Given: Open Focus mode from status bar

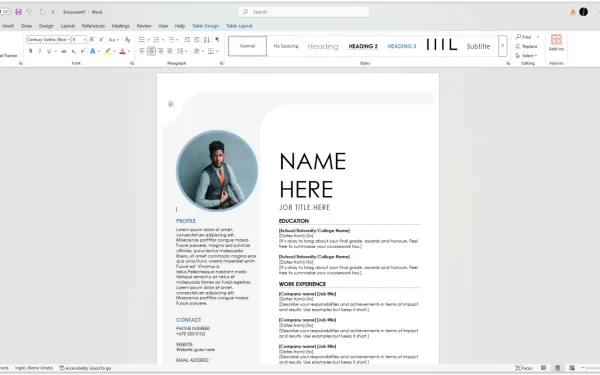Looking at the screenshot, I should tap(523, 368).
